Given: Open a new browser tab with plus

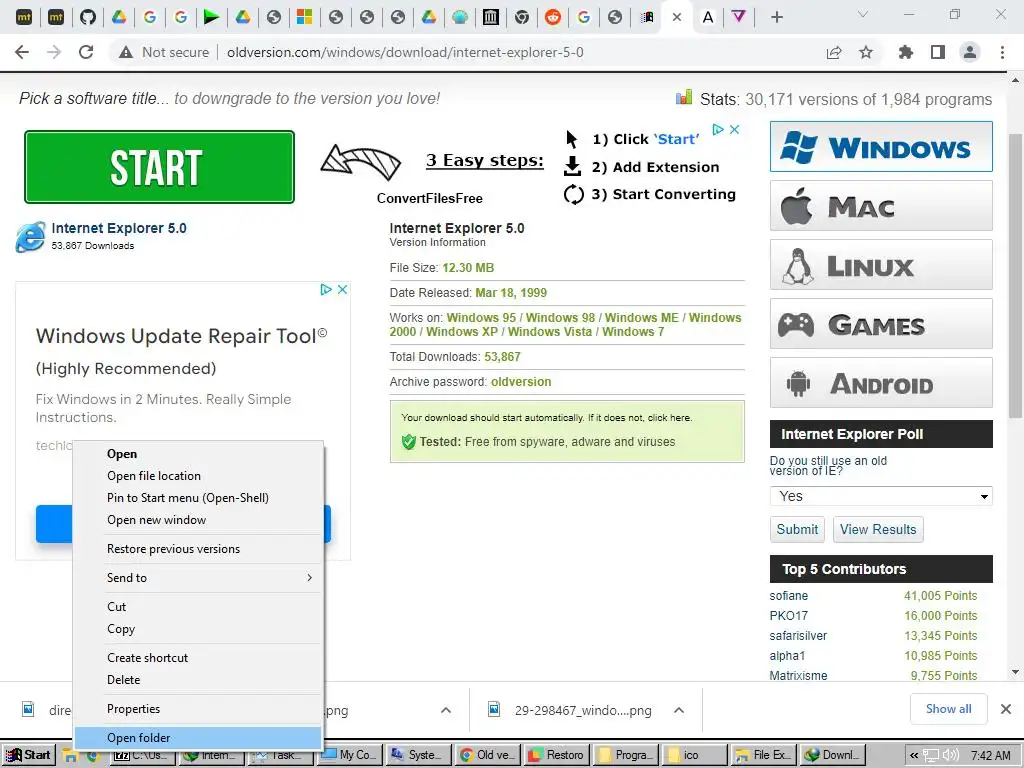Looking at the screenshot, I should (776, 17).
